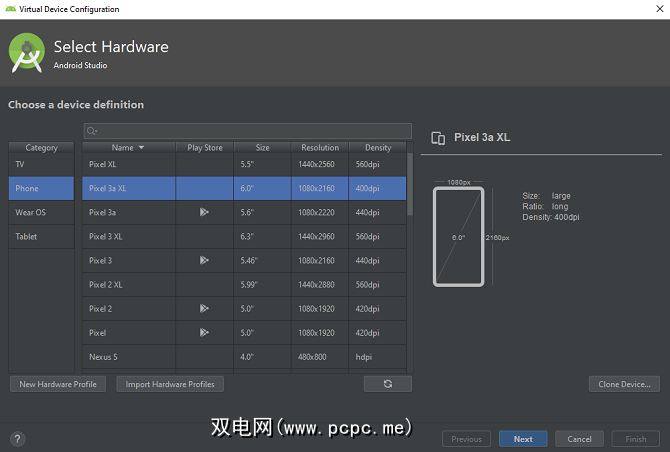The width and height of the screenshot is (670, 452).
Task: Select the TV category
Action: pos(41,164)
